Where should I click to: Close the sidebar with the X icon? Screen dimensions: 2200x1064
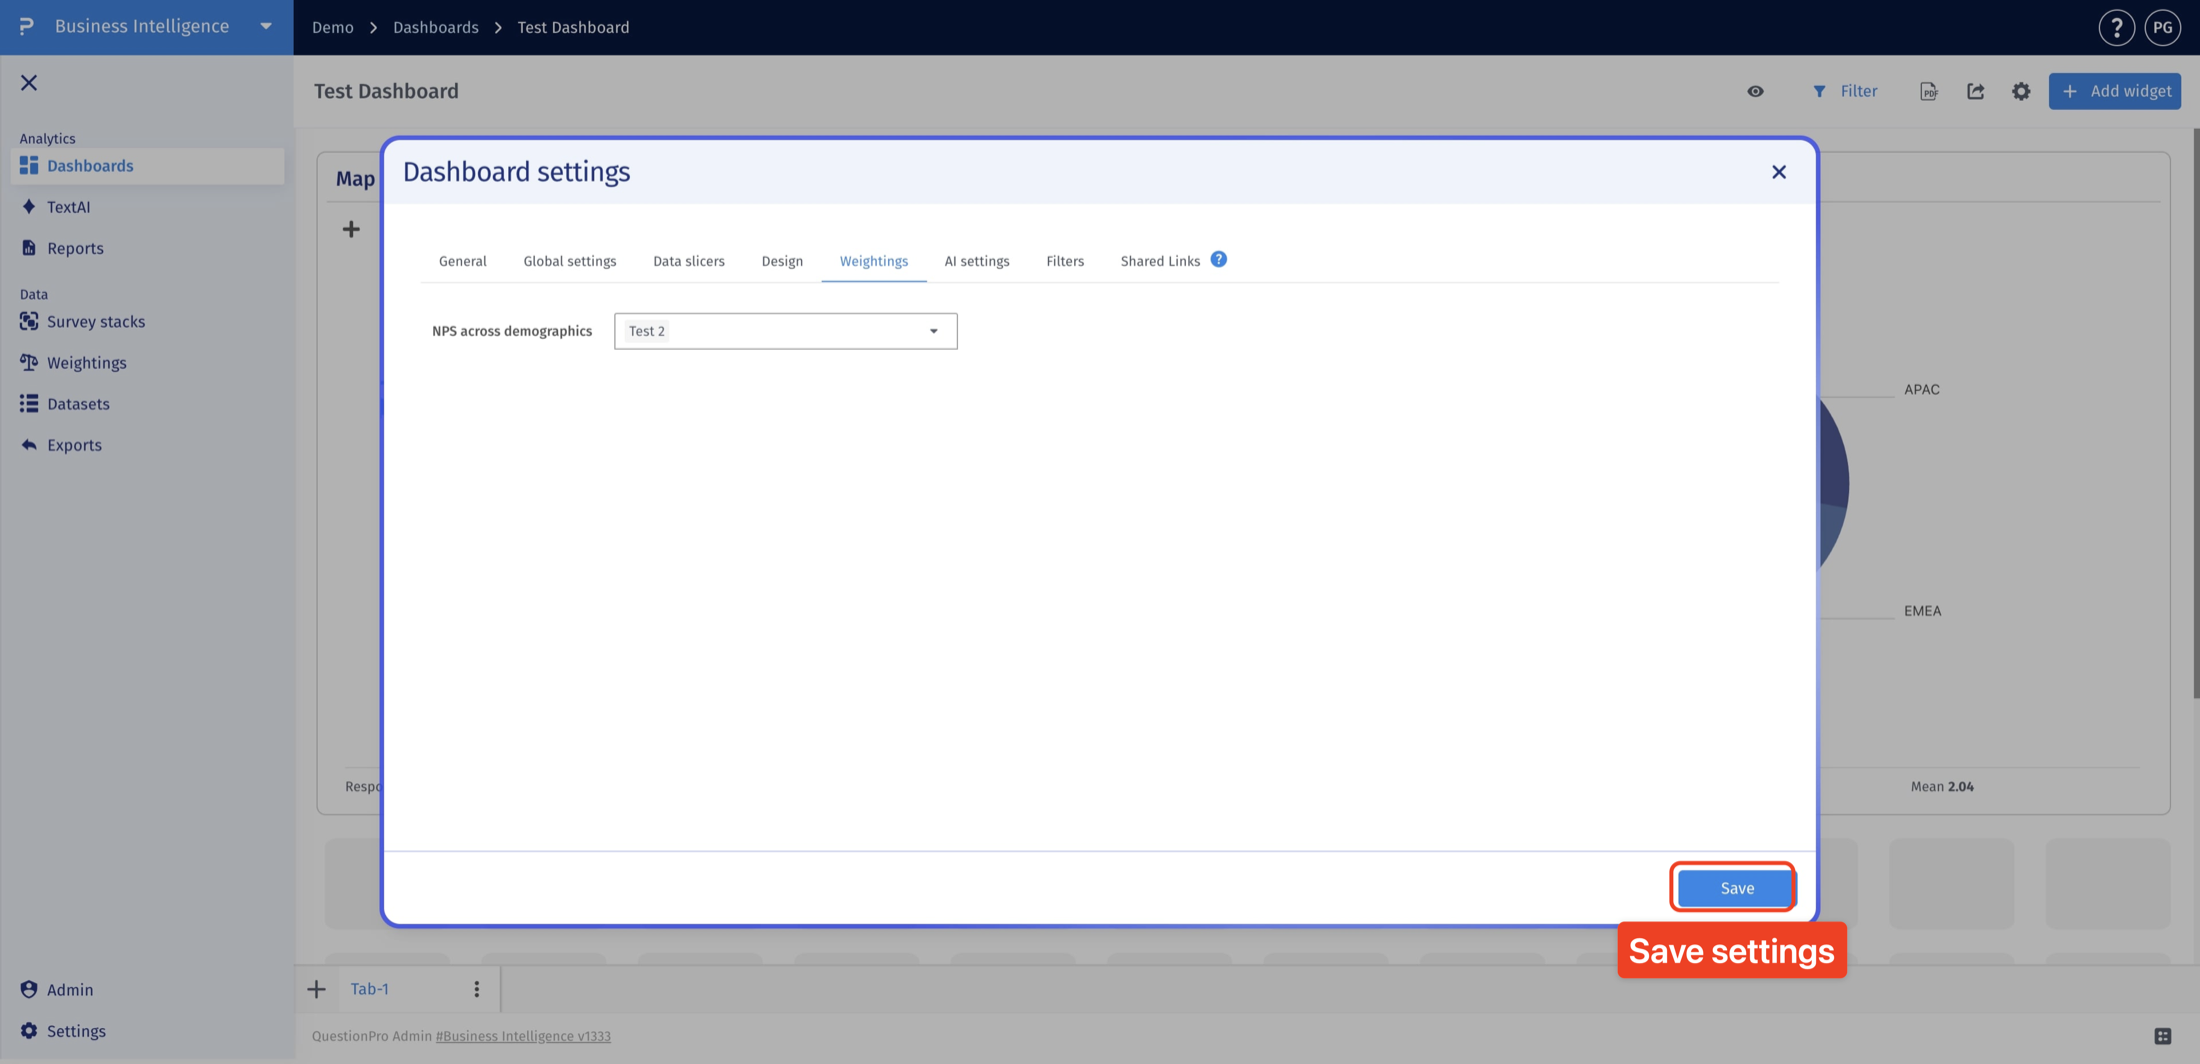[x=29, y=83]
